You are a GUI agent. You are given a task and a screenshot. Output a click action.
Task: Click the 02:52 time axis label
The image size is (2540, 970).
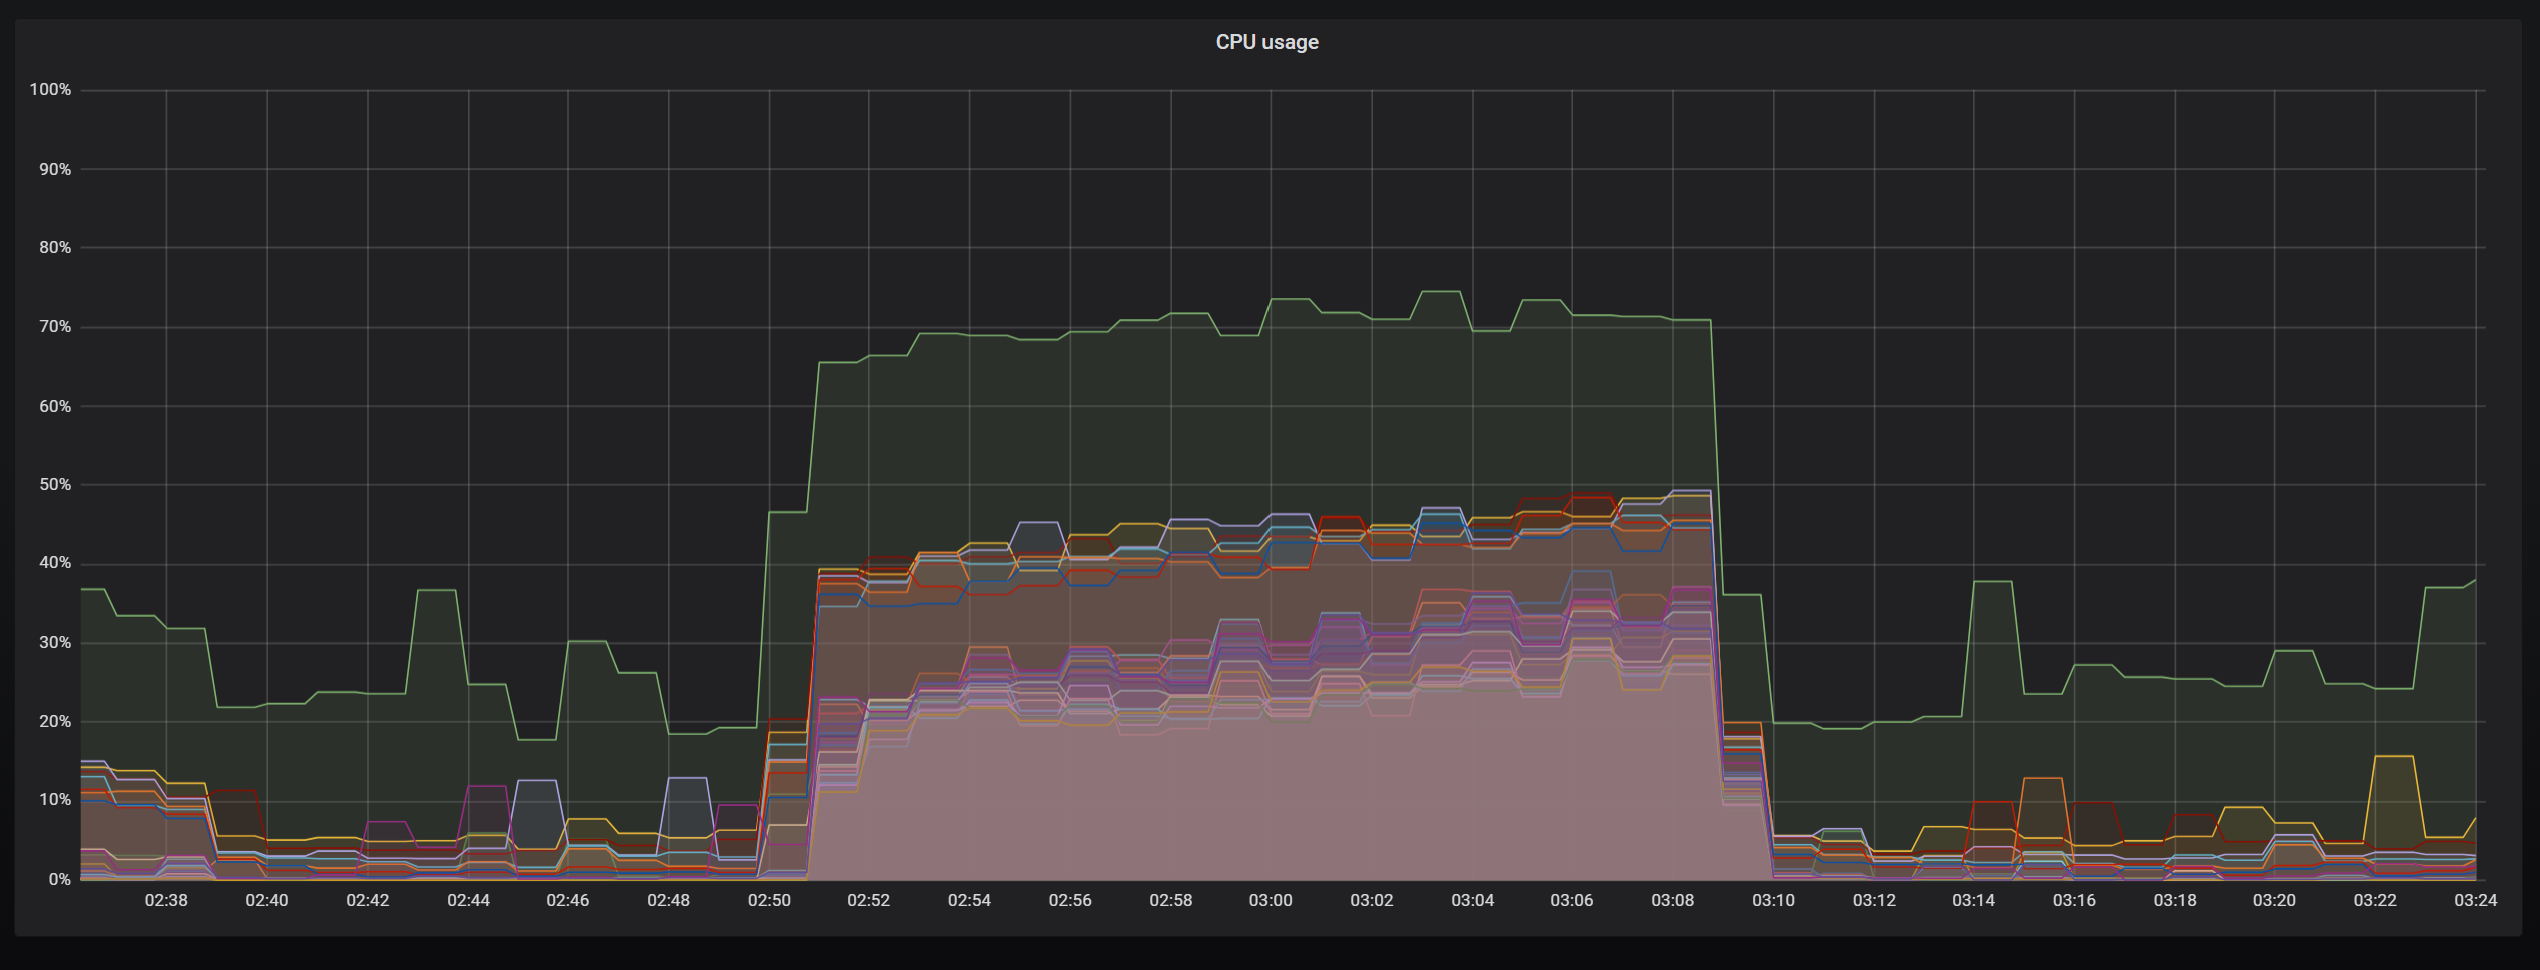pyautogui.click(x=868, y=900)
